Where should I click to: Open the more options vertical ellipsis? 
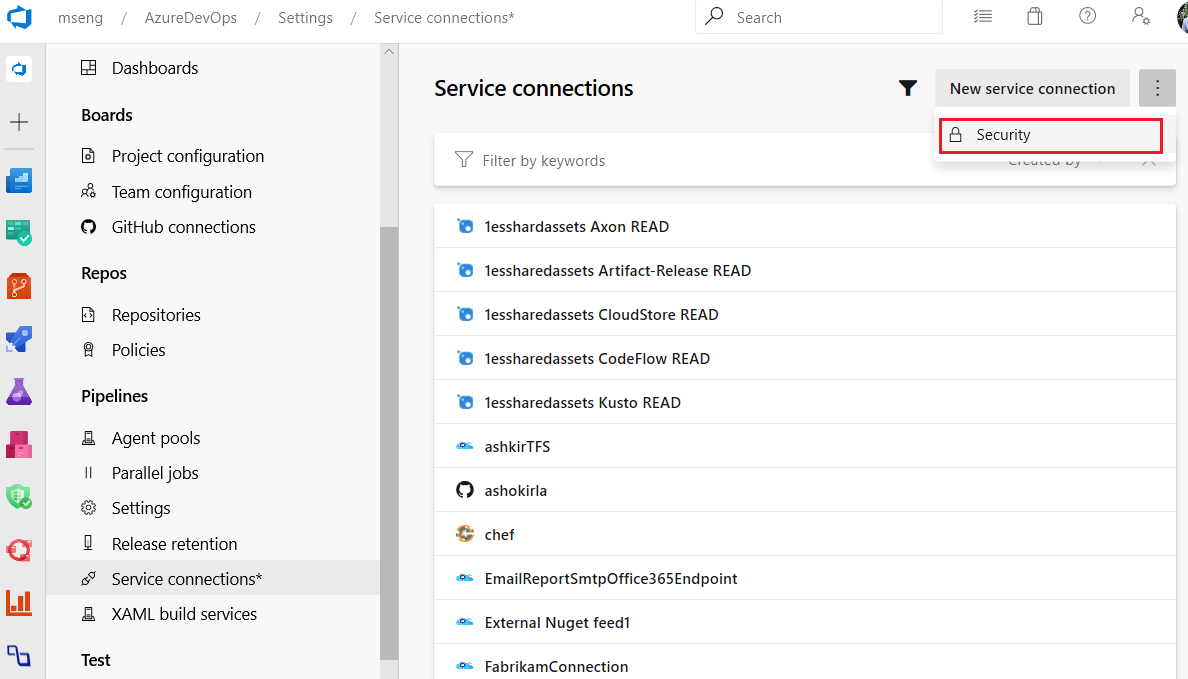pos(1157,89)
